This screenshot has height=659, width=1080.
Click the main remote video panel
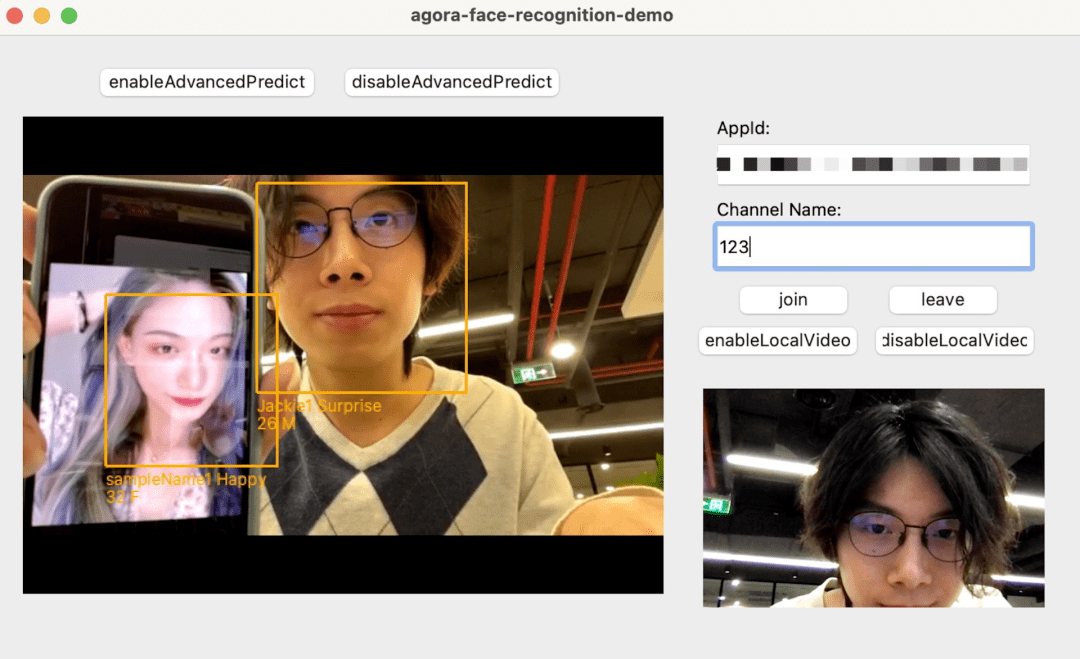tap(343, 355)
